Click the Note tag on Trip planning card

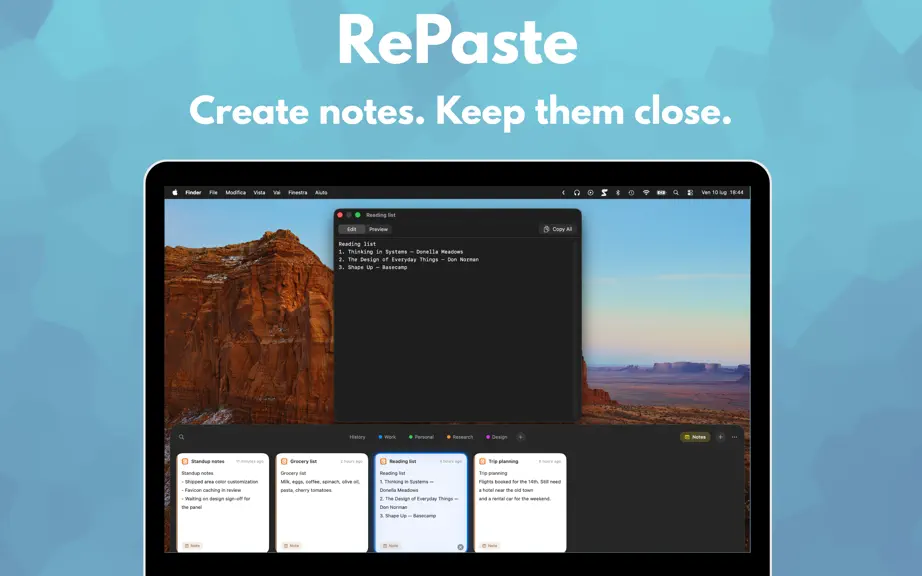pos(490,545)
